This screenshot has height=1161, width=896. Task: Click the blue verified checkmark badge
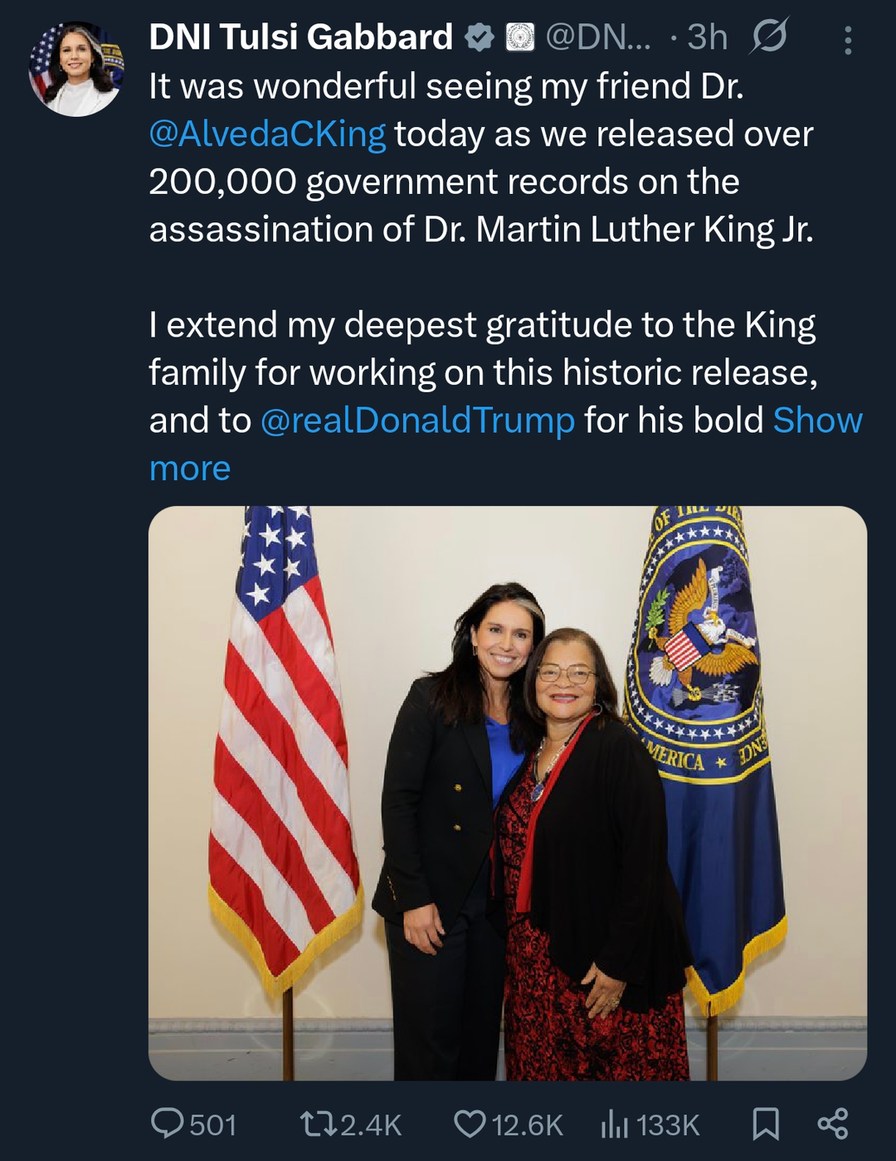[481, 38]
